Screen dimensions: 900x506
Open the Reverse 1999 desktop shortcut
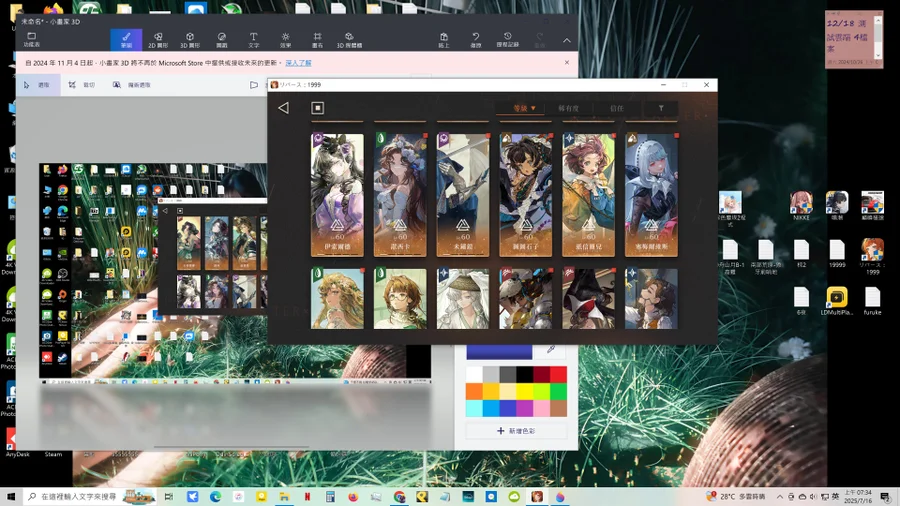pos(872,256)
